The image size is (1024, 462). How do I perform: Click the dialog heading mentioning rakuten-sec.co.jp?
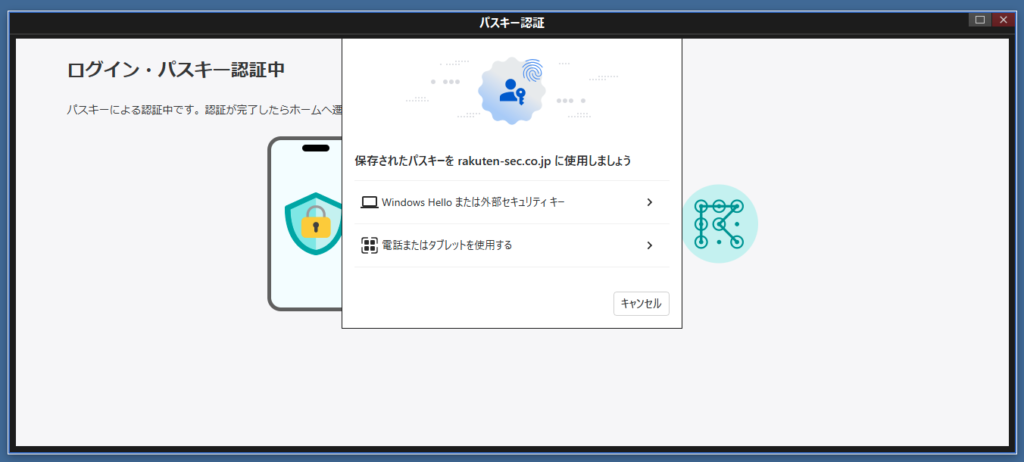[x=493, y=161]
